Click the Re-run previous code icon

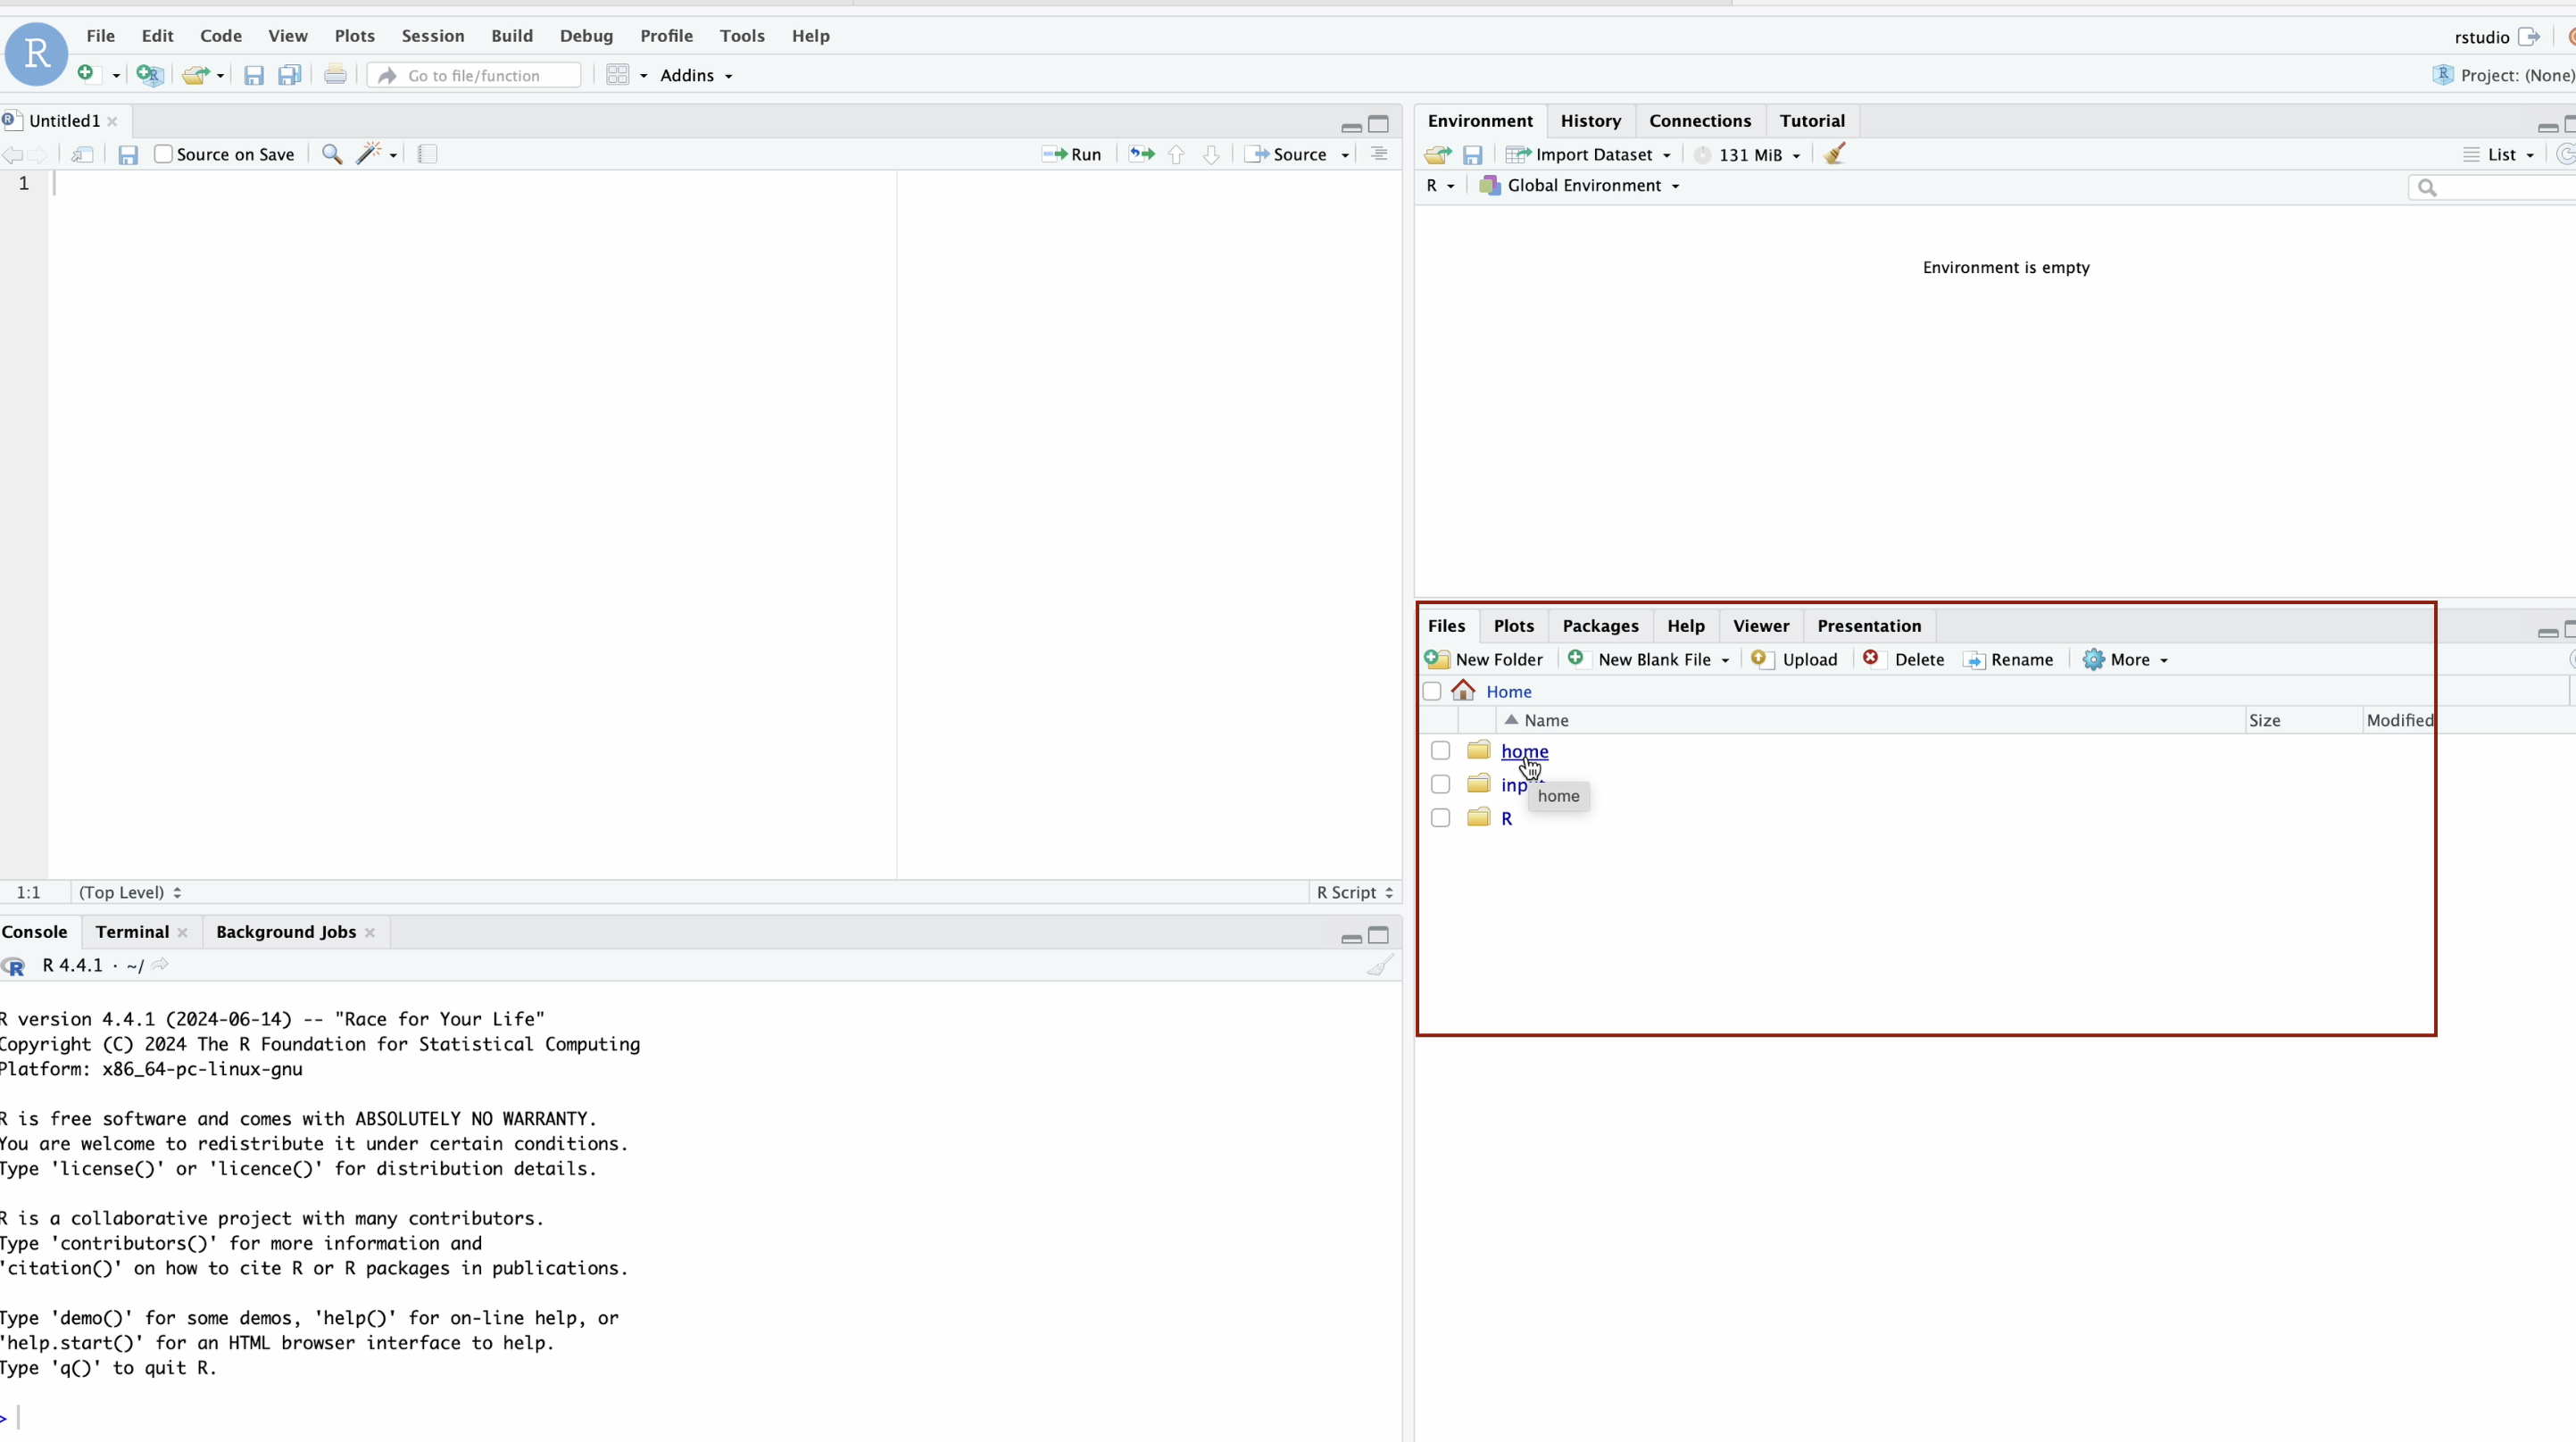(x=1141, y=154)
